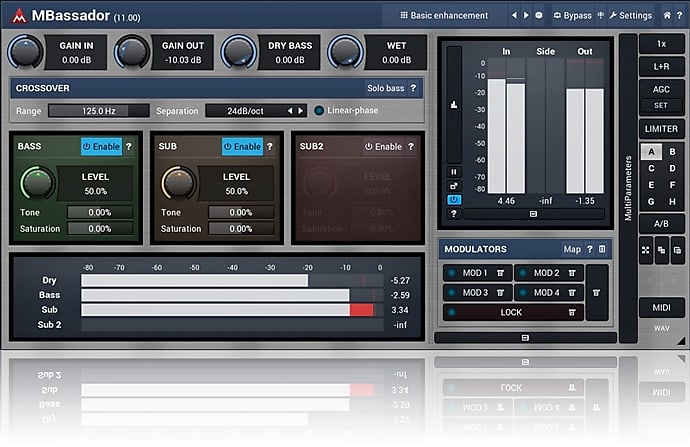
Task: Click the BASS Saturation value field
Action: pos(100,229)
